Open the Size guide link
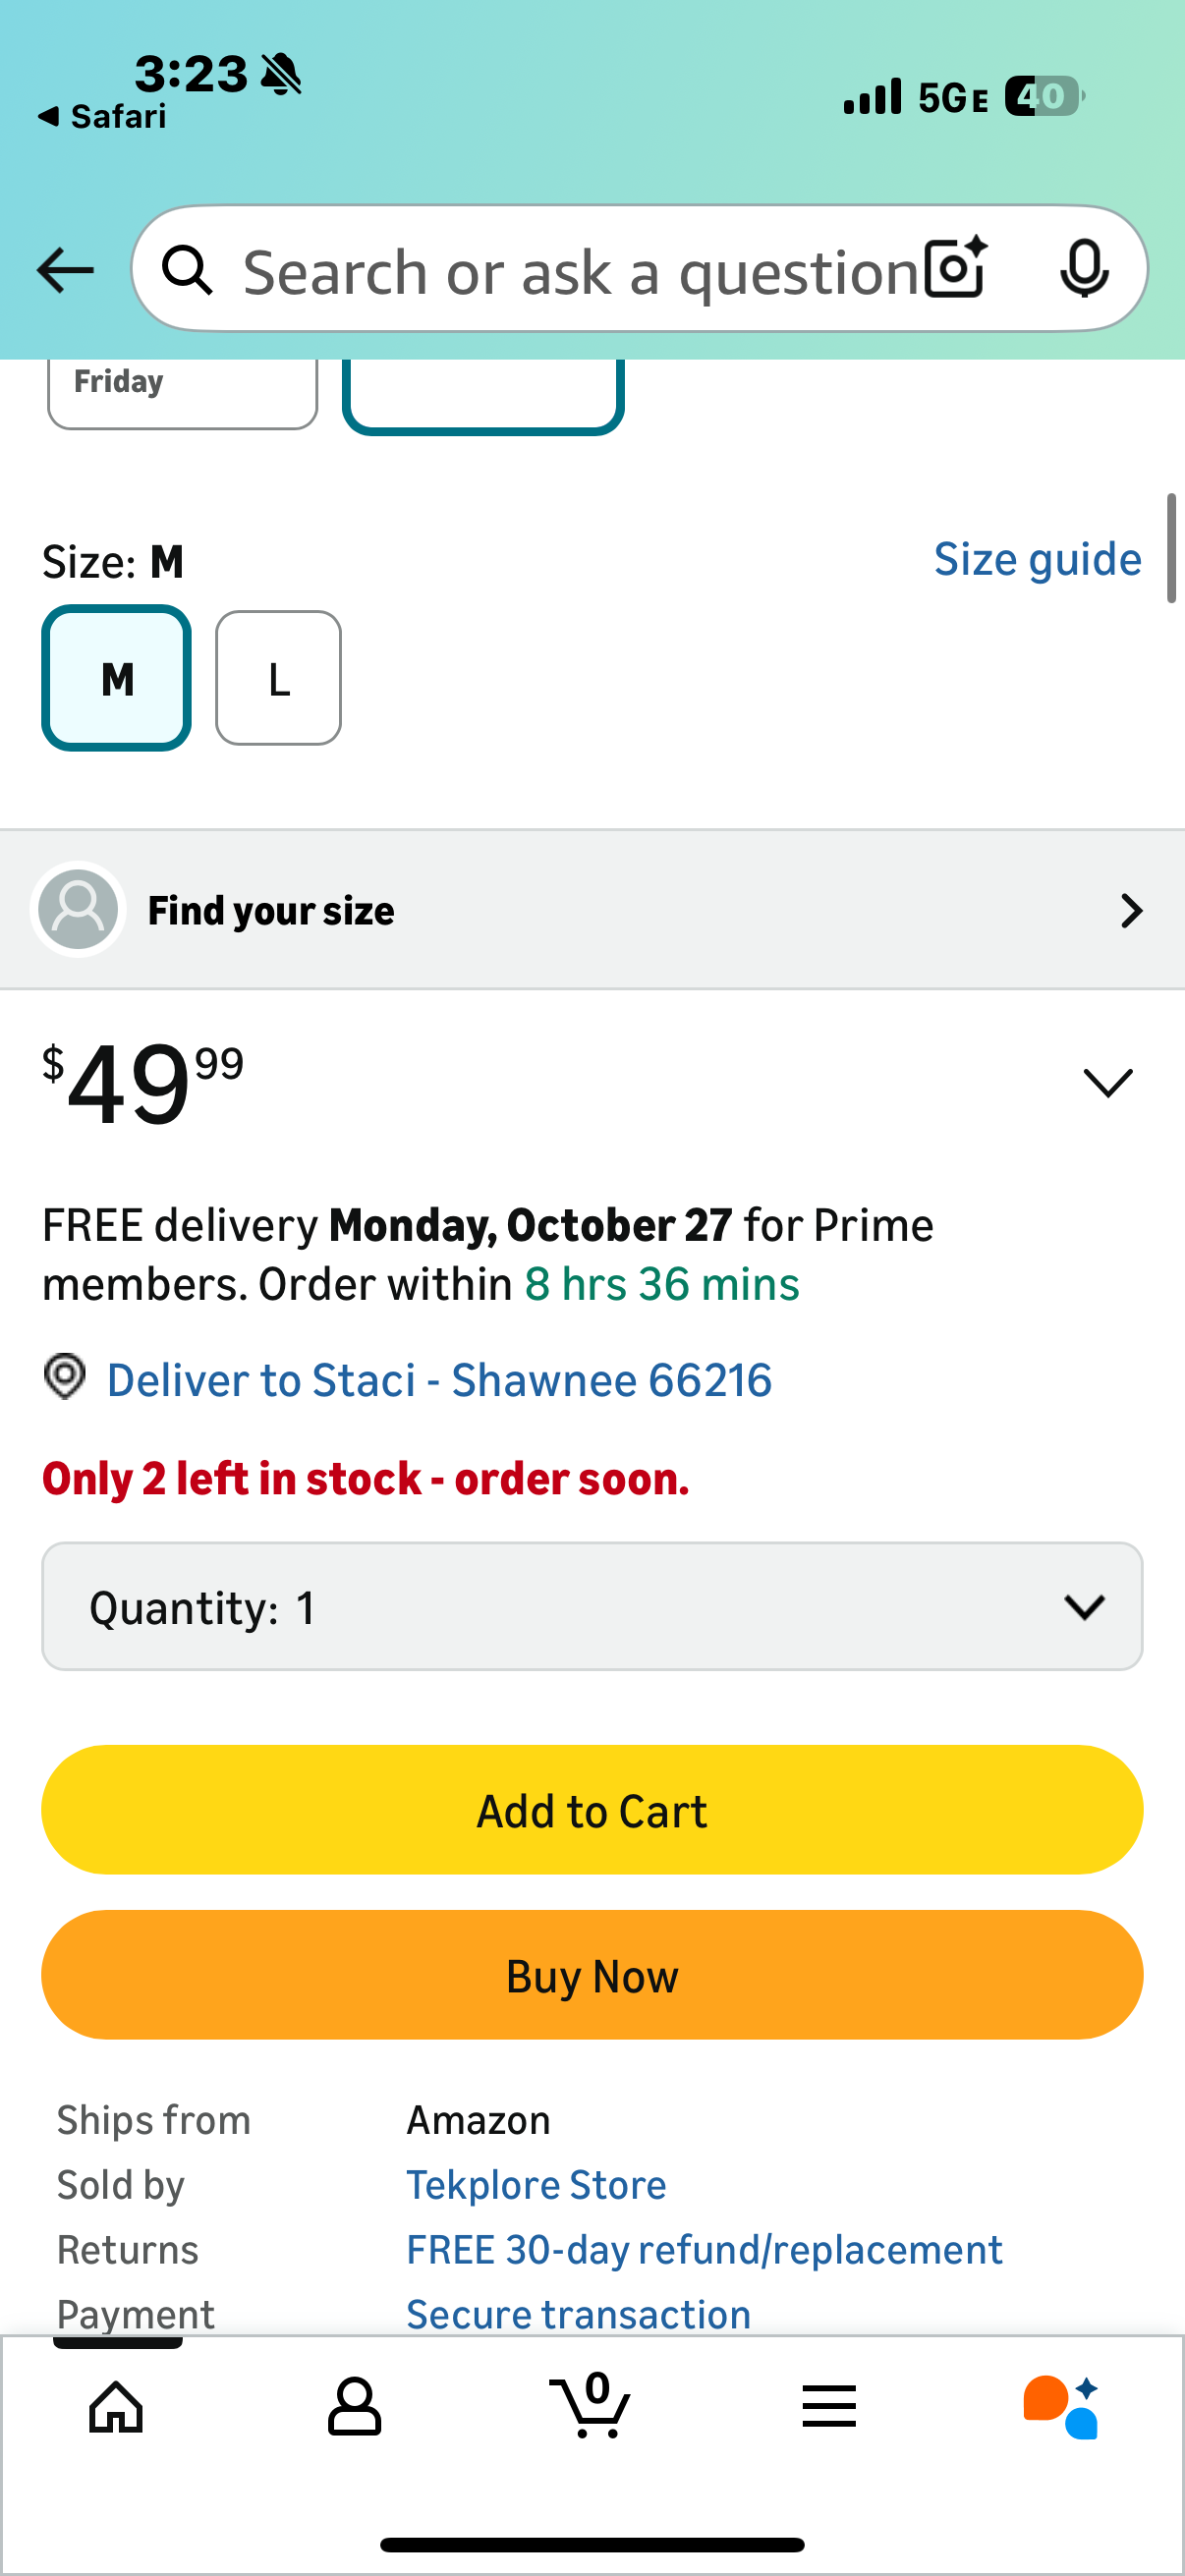Screen dimensions: 1185x2576 click(1037, 559)
